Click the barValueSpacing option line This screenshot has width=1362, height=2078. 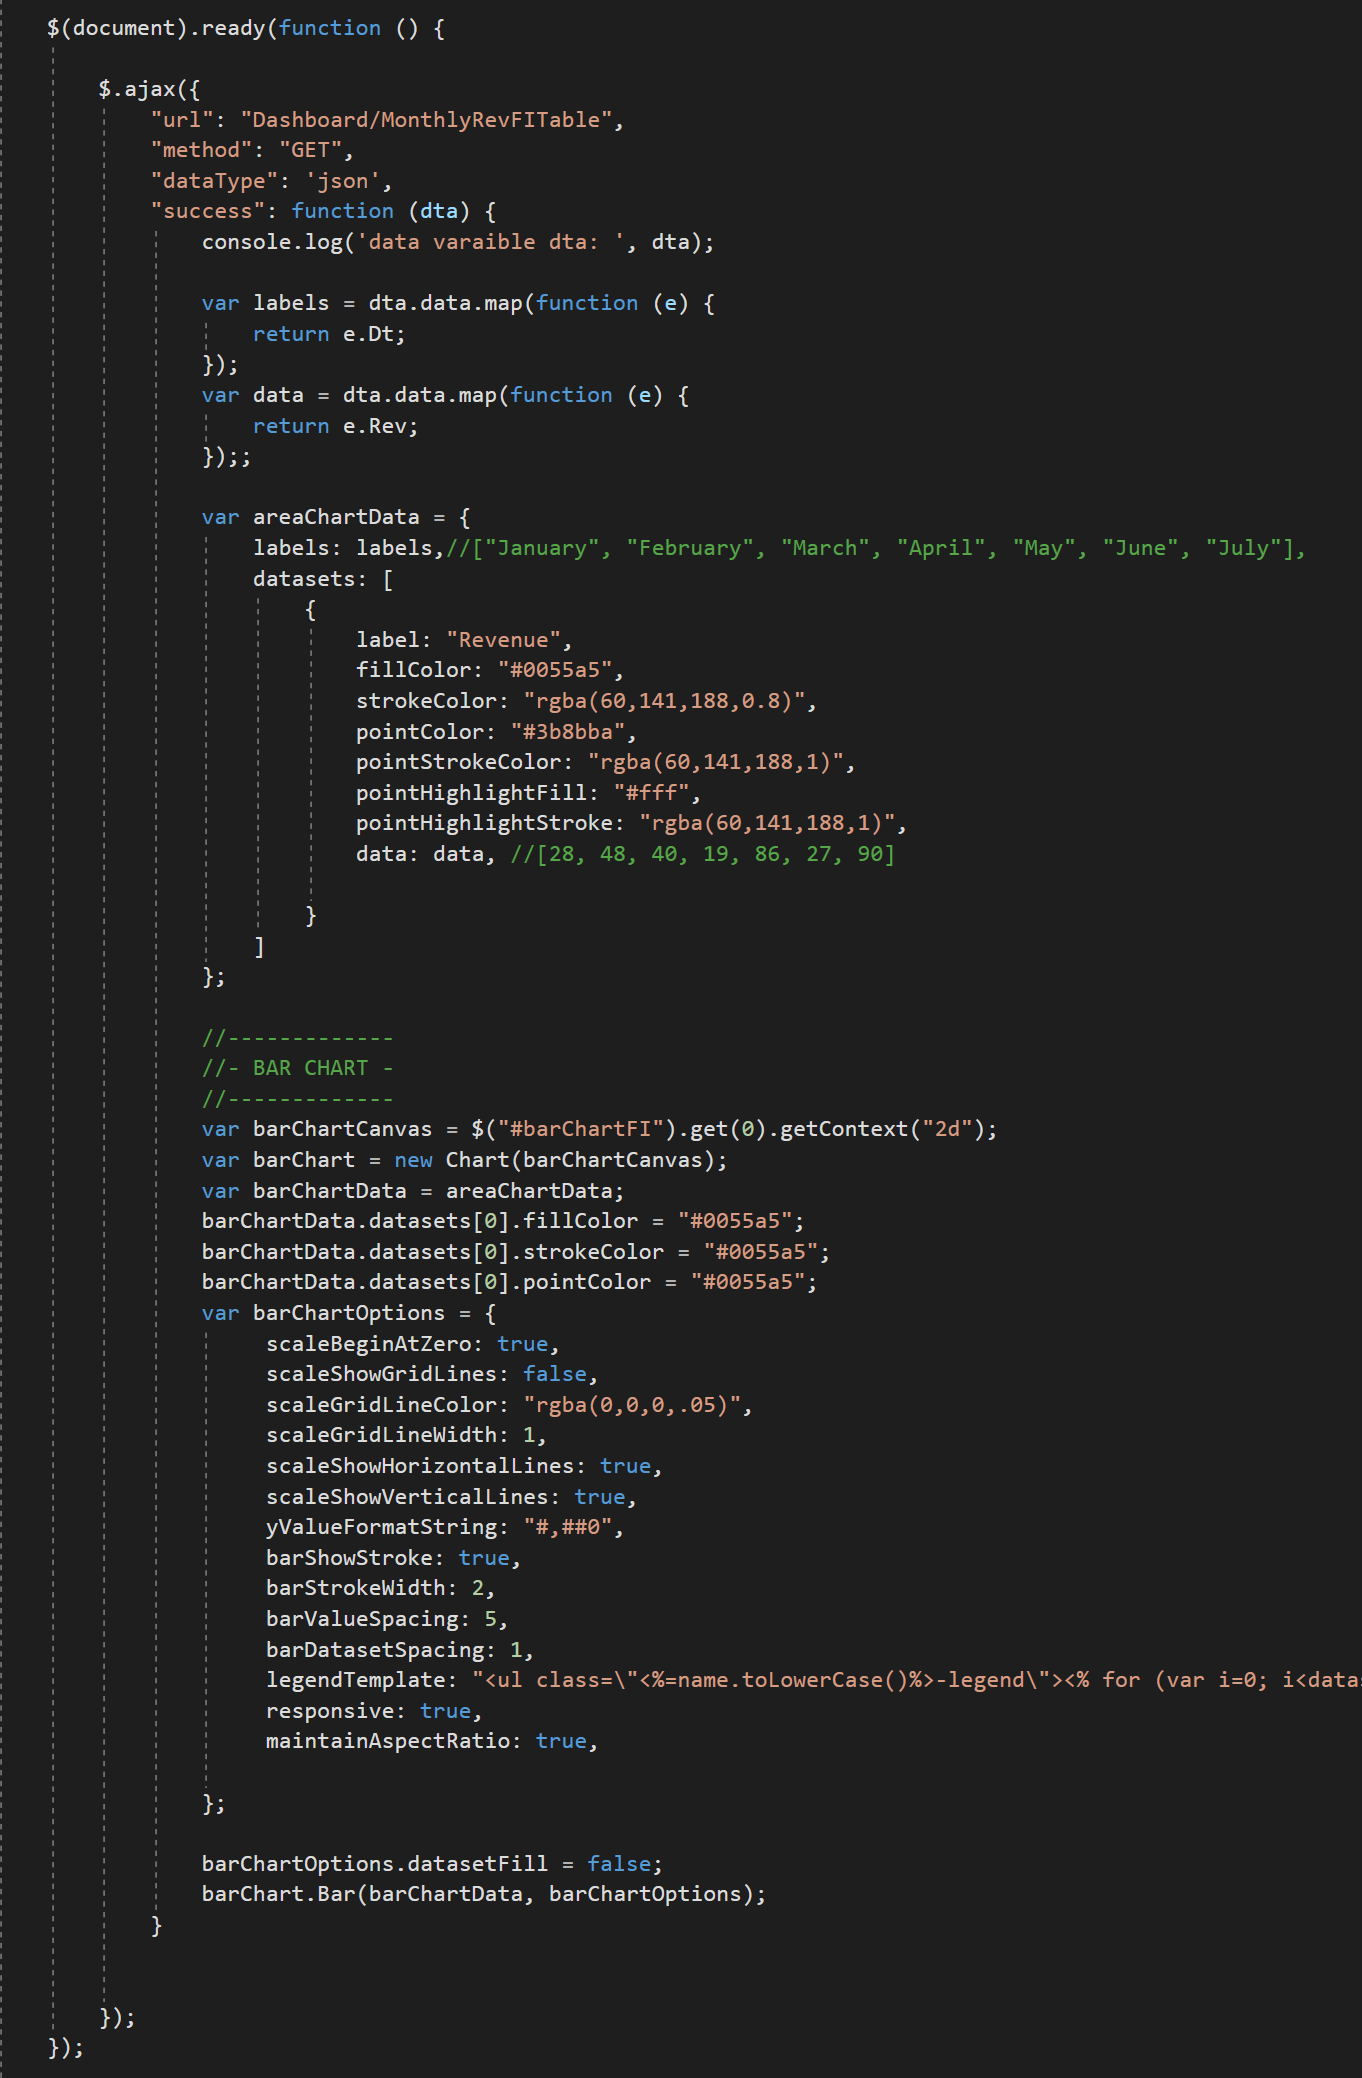click(387, 1619)
